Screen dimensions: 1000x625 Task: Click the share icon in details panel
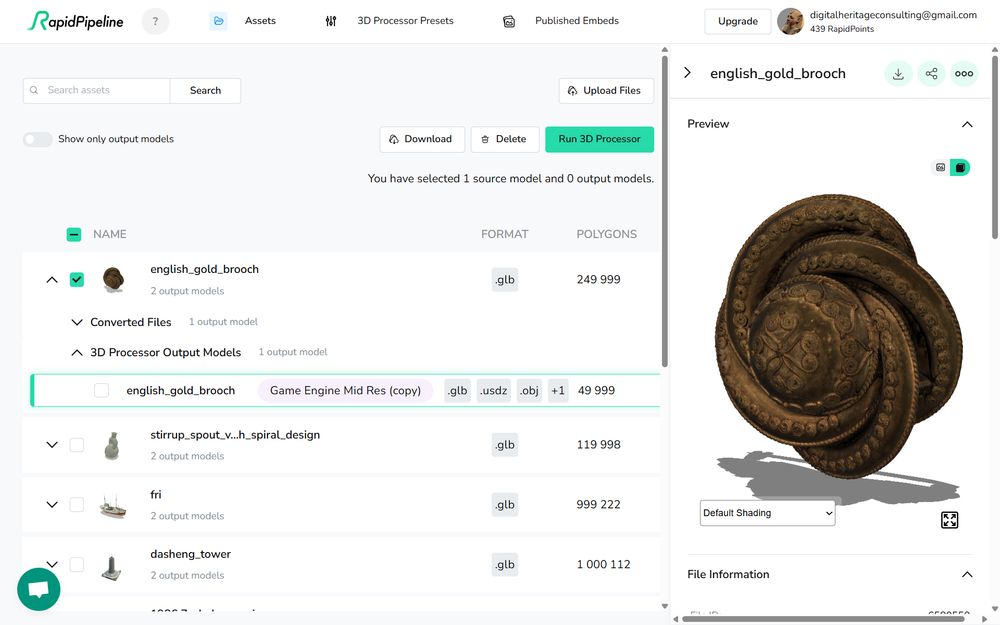931,74
